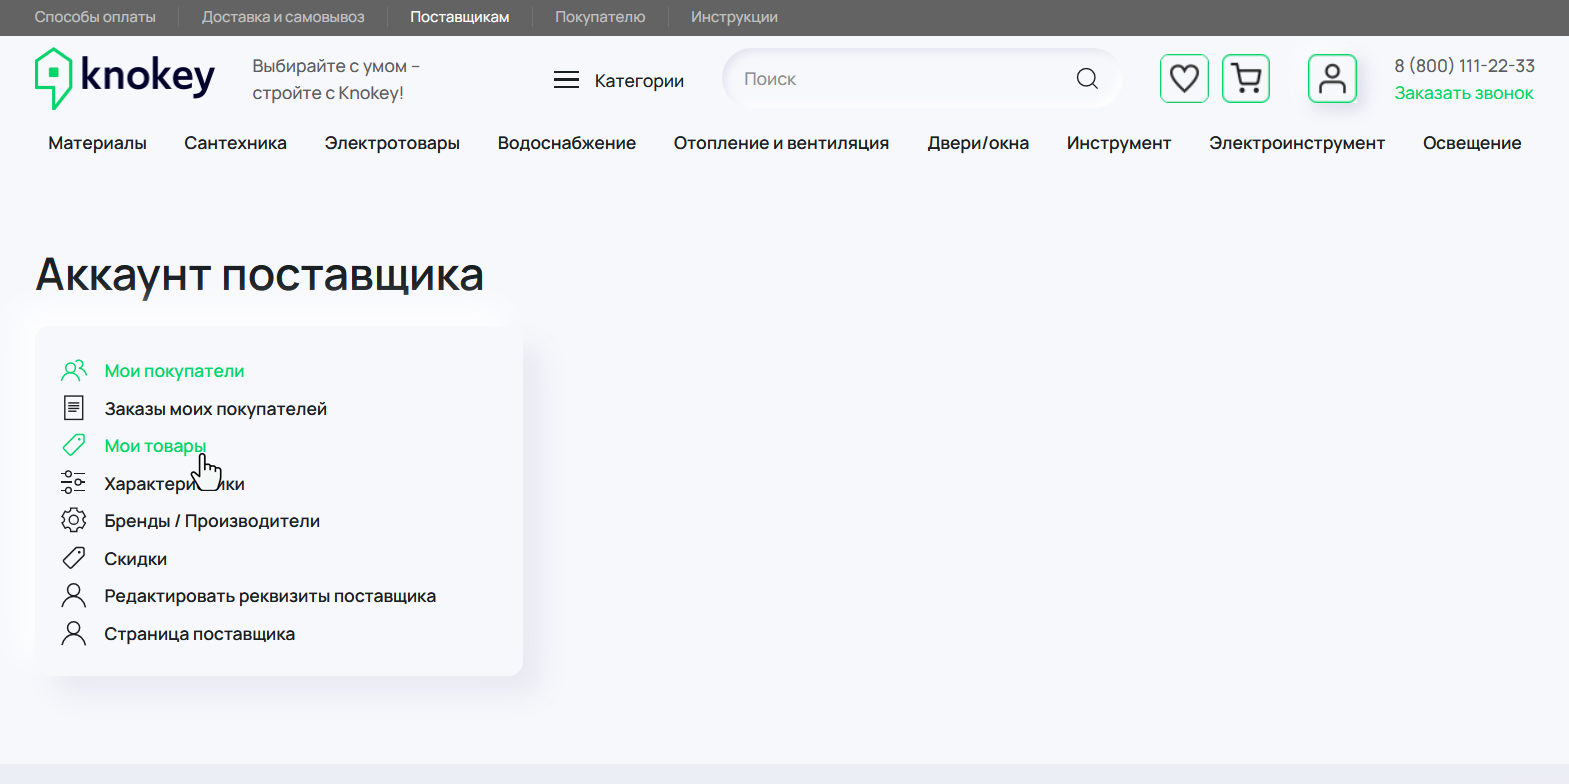1569x784 pixels.
Task: Click the gear icon beside Бренды / Производители
Action: pos(74,521)
